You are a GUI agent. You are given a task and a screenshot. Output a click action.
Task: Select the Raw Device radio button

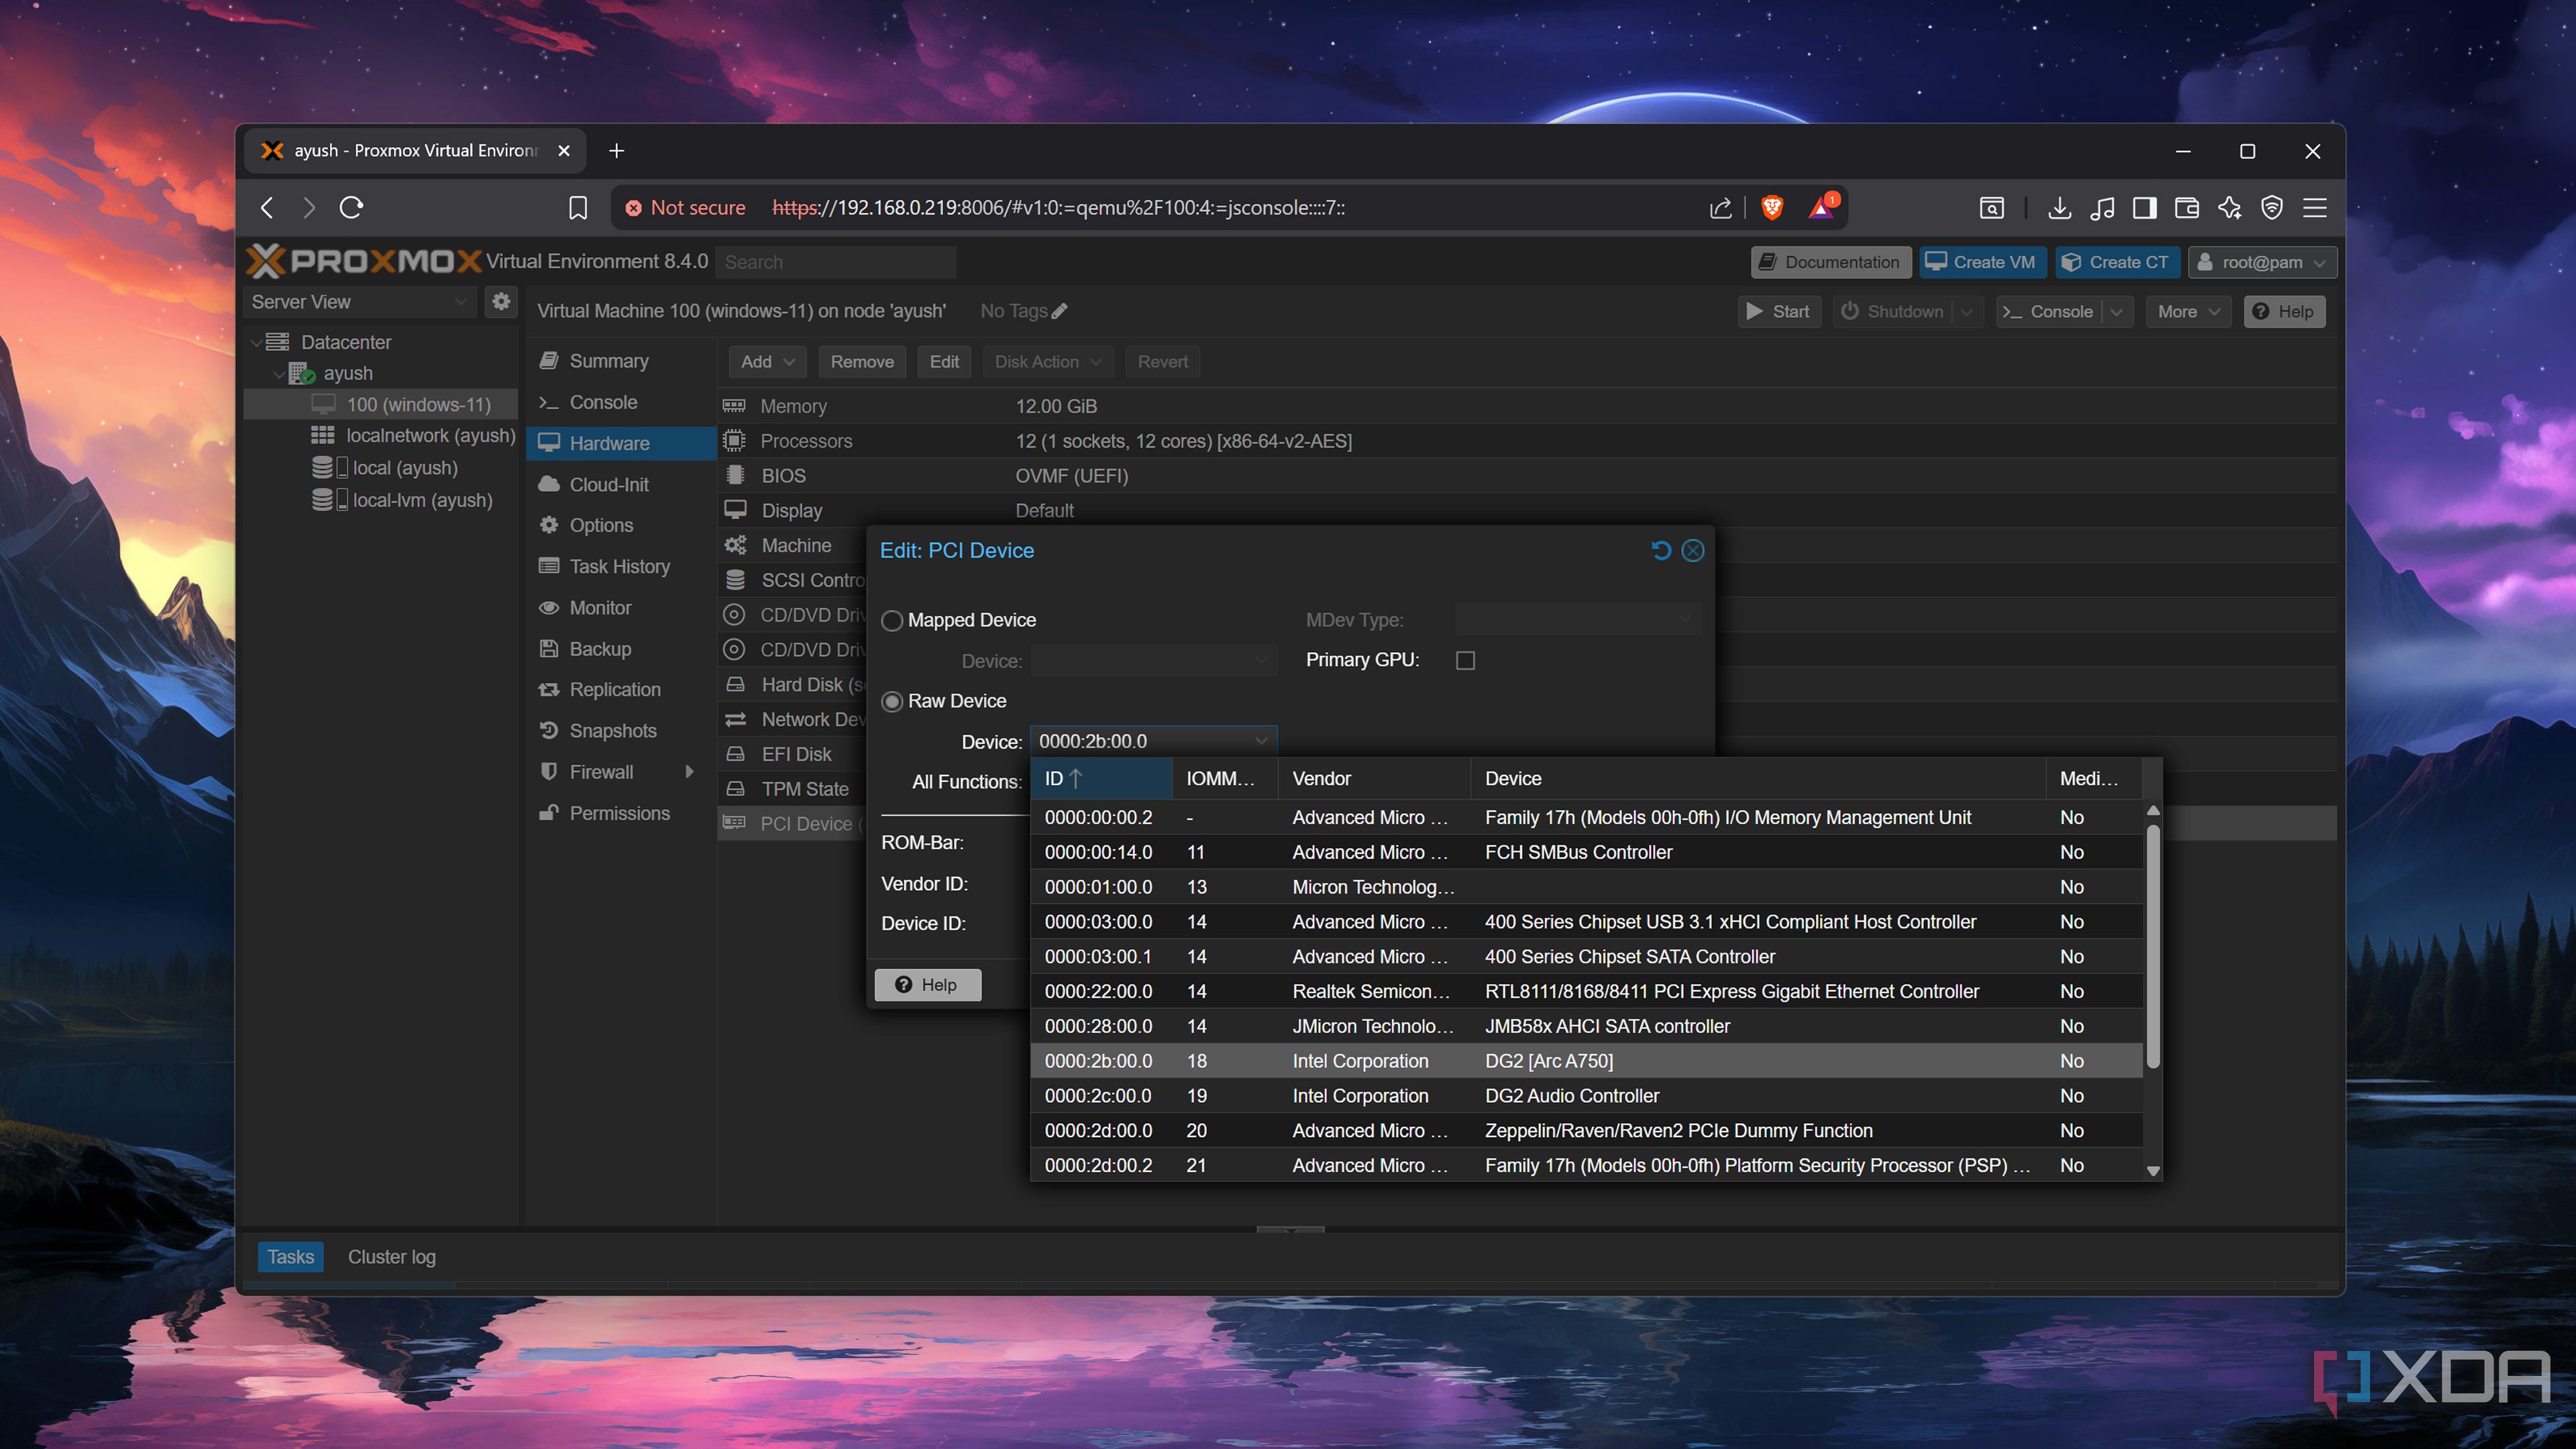pos(892,702)
